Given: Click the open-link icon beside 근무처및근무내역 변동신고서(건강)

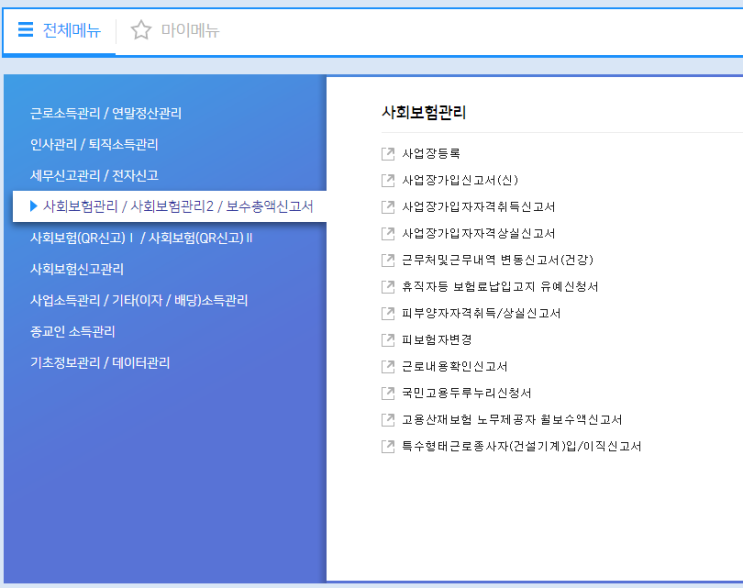Looking at the screenshot, I should [x=388, y=260].
